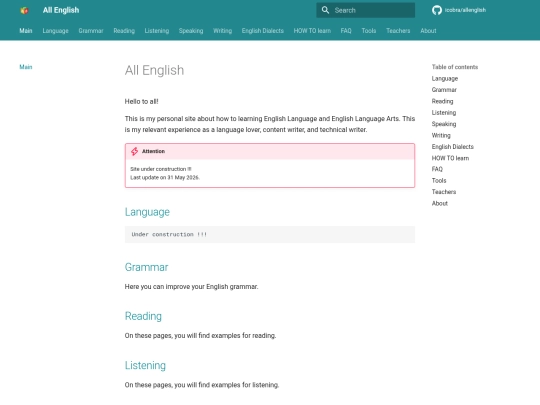This screenshot has width=540, height=405.
Task: Open the Main tab in the navigation bar
Action: coord(26,31)
